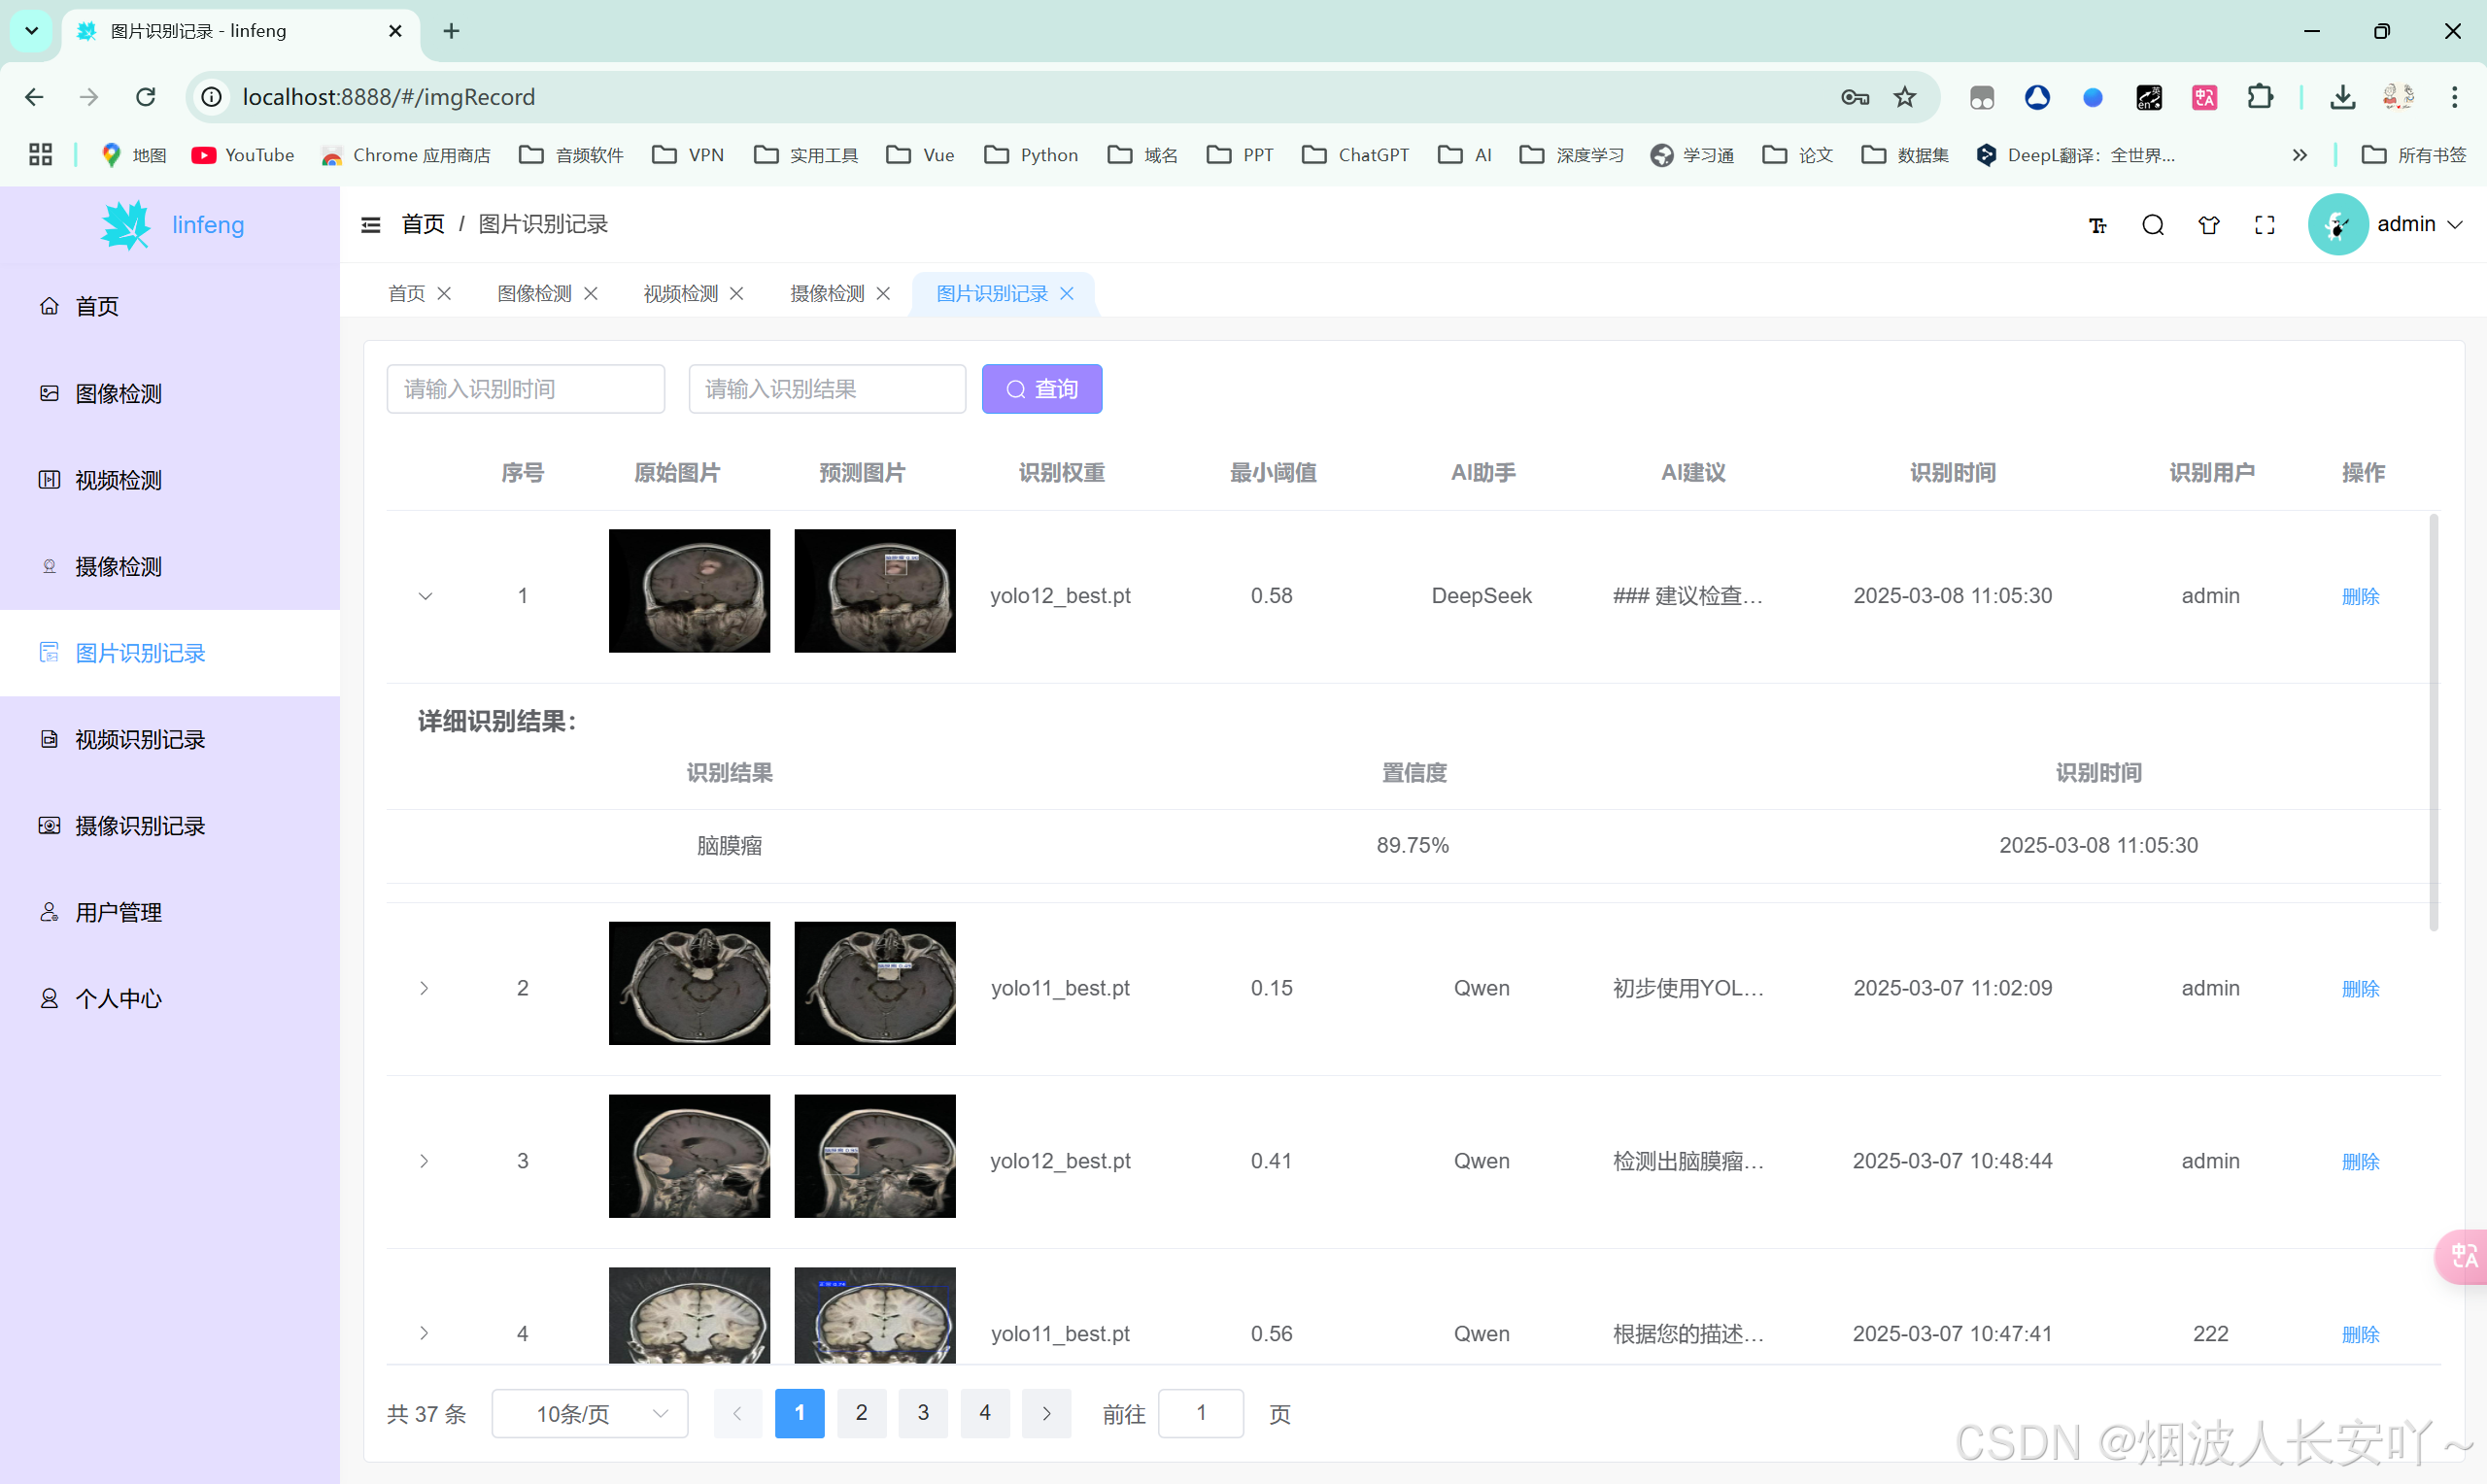Open the 10条/页 page size dropdown
2487x1484 pixels.
click(589, 1413)
